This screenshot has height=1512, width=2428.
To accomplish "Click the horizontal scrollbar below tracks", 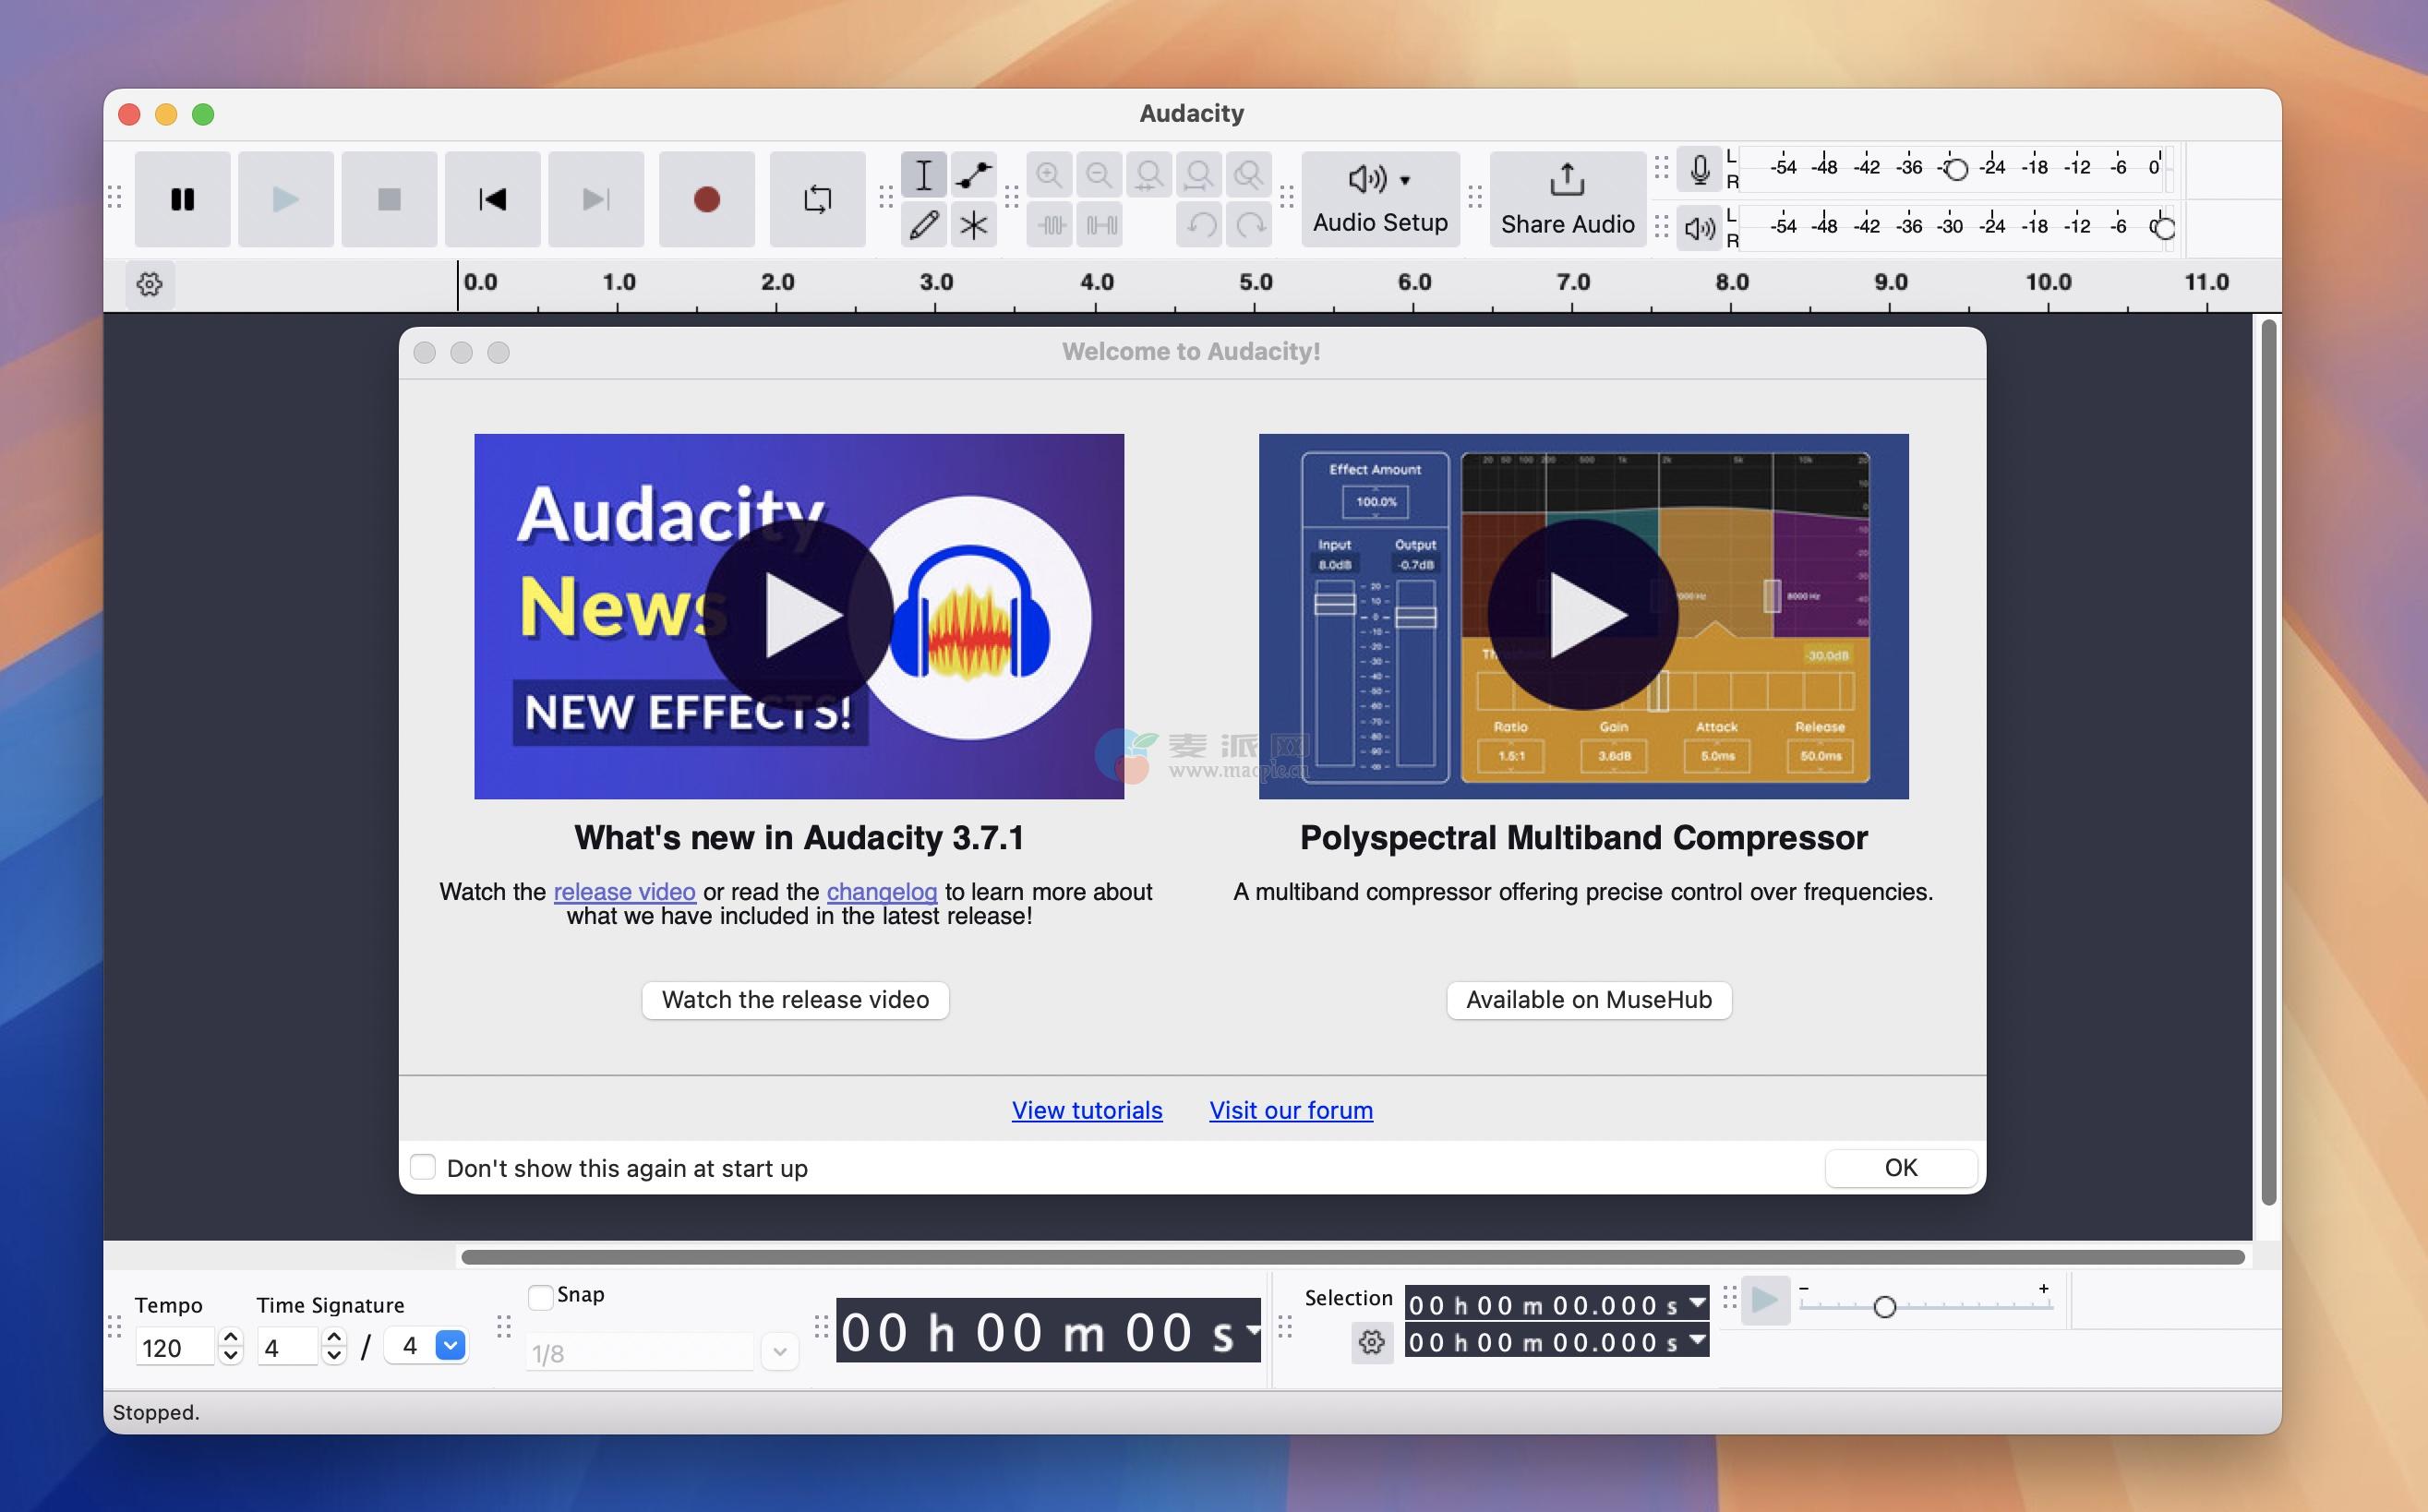I will coord(1353,1256).
